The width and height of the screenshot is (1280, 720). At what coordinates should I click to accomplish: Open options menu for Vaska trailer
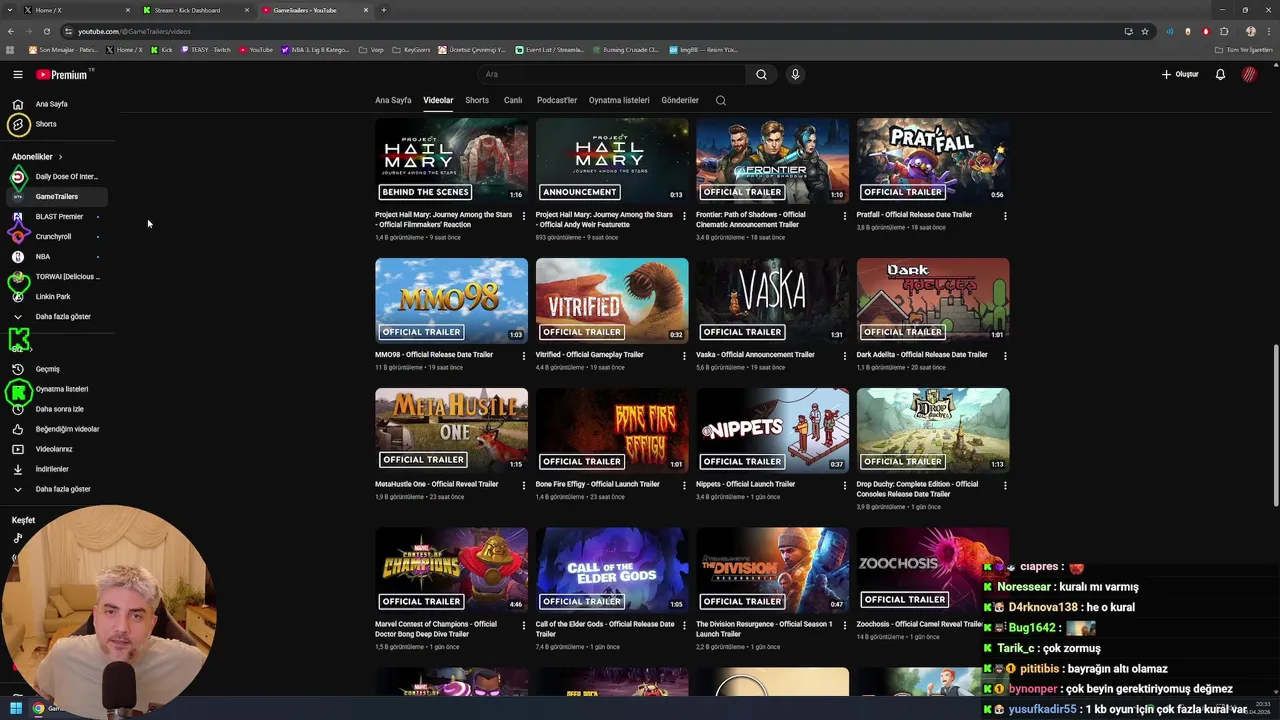[845, 356]
